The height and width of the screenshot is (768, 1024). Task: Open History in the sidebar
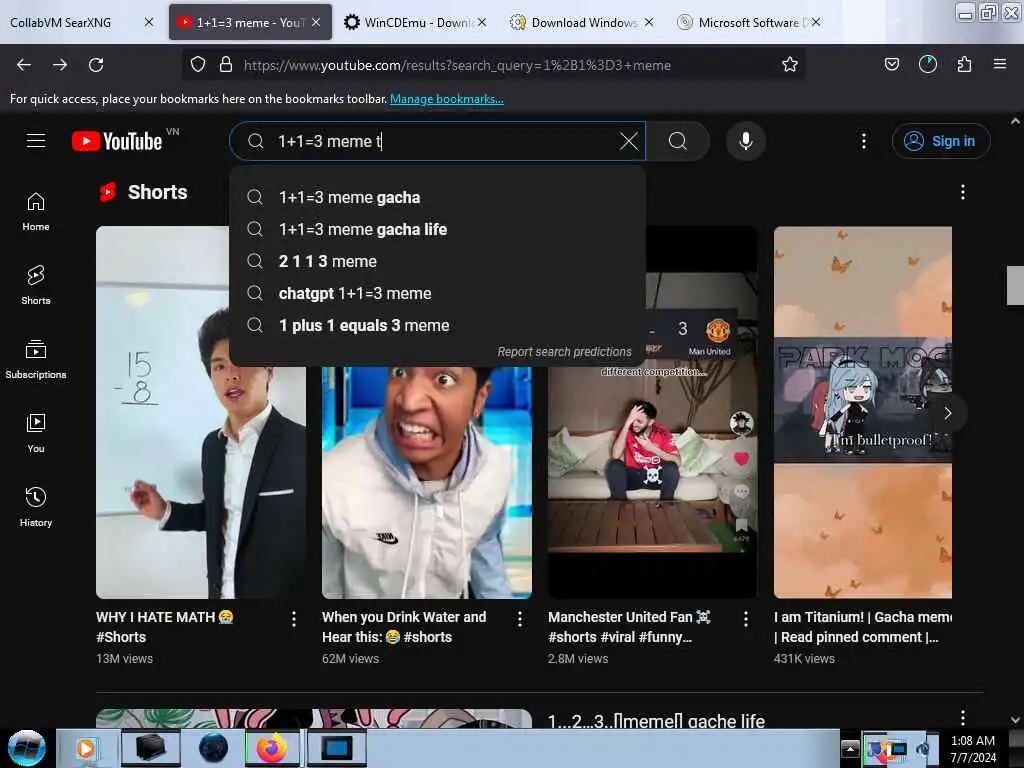tap(36, 507)
